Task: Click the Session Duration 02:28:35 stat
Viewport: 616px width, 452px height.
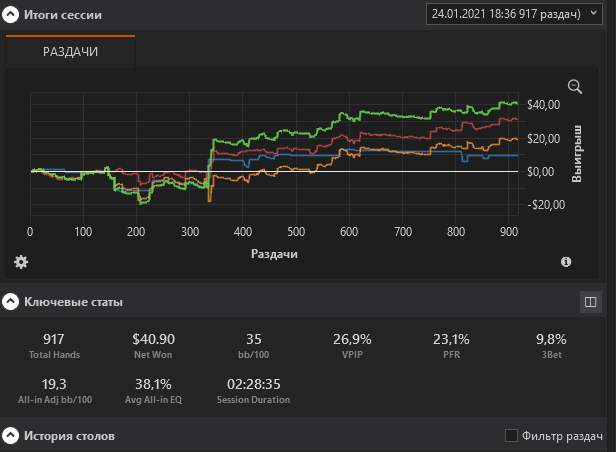Action: [252, 390]
